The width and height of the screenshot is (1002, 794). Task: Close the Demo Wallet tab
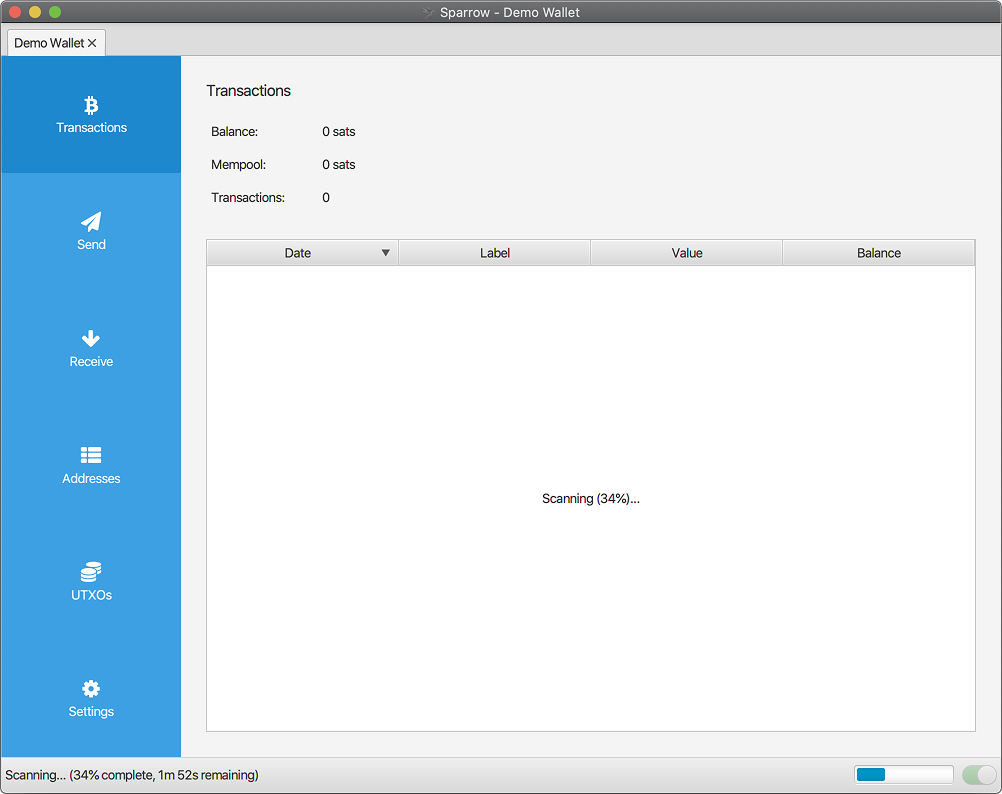[x=92, y=43]
